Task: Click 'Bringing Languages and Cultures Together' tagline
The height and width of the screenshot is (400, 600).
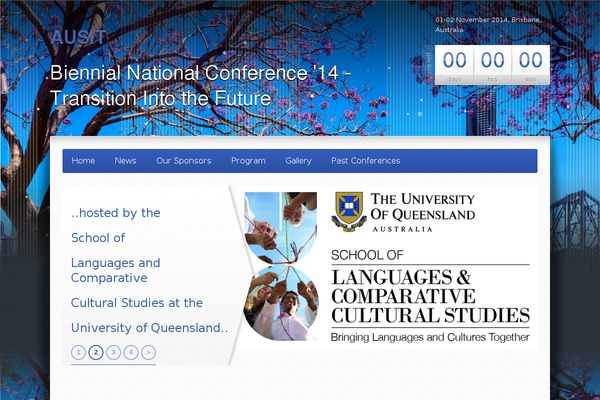Action: (430, 337)
